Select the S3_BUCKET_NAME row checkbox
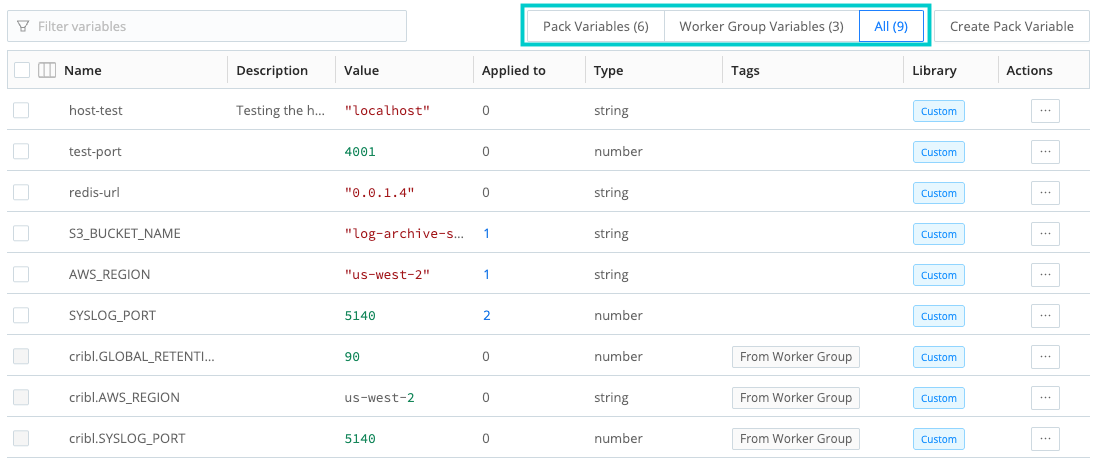The width and height of the screenshot is (1097, 464). tap(21, 234)
